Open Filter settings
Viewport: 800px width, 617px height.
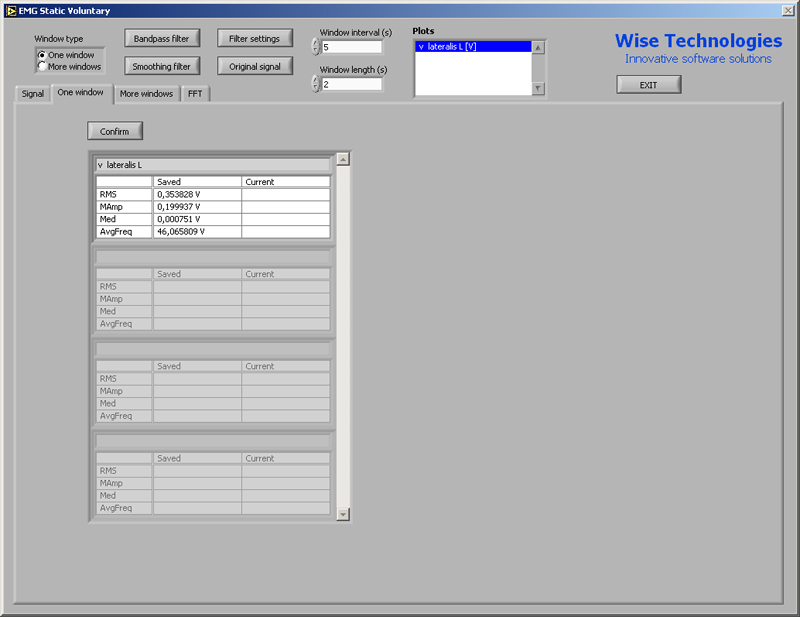[x=255, y=38]
